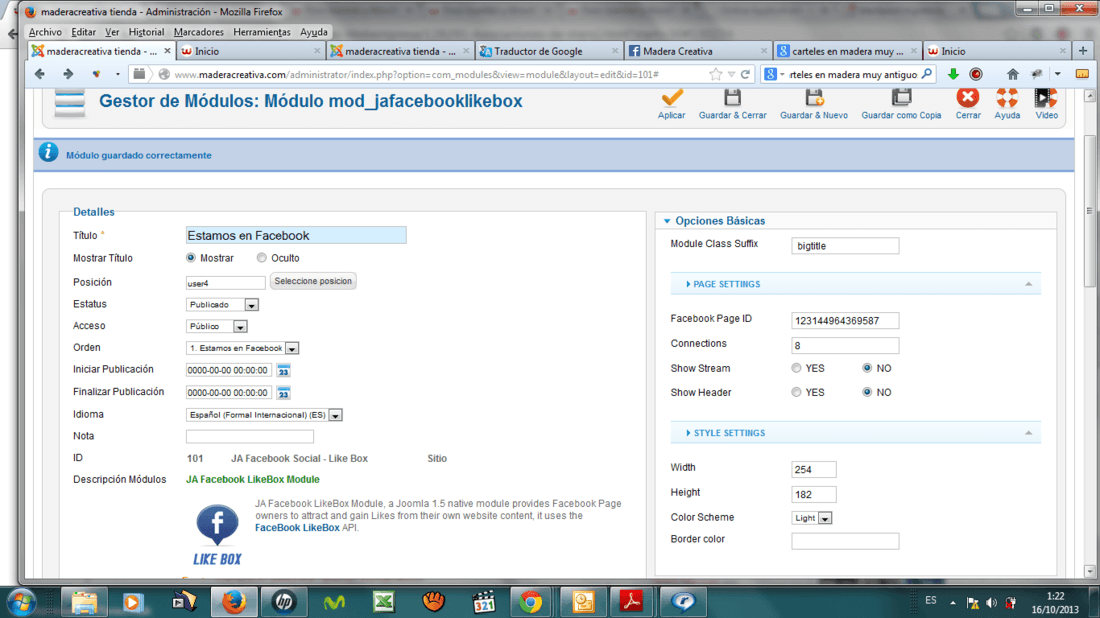The image size is (1100, 618).
Task: Open downloads green arrow icon
Action: click(953, 74)
